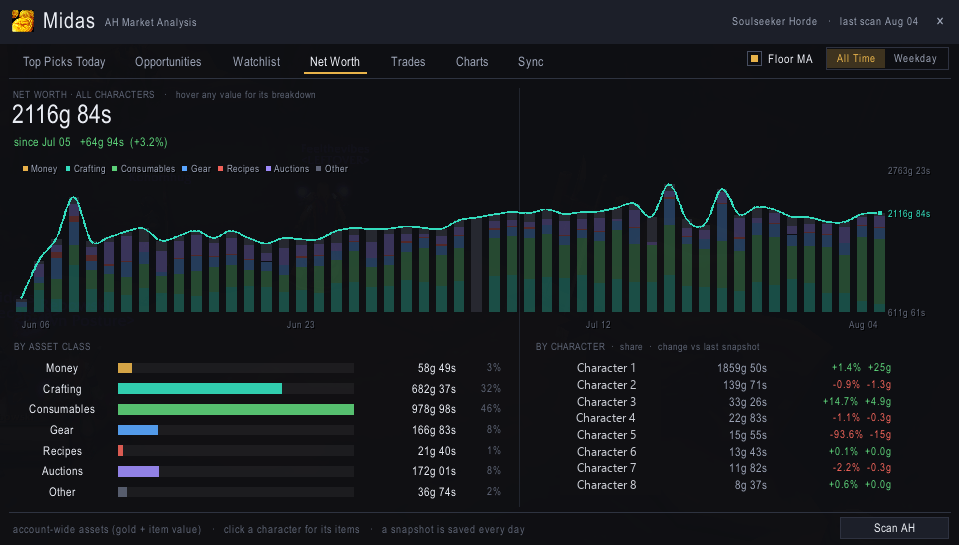Image resolution: width=959 pixels, height=545 pixels.
Task: Open Character 4 items
Action: click(x=605, y=418)
